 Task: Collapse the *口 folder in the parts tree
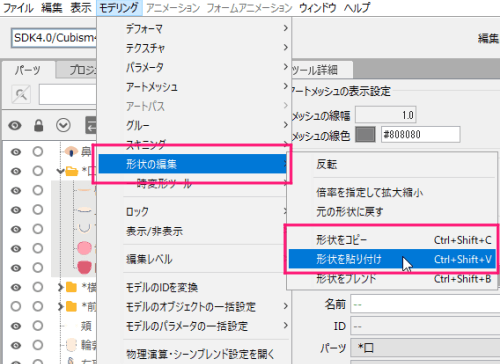(x=60, y=171)
